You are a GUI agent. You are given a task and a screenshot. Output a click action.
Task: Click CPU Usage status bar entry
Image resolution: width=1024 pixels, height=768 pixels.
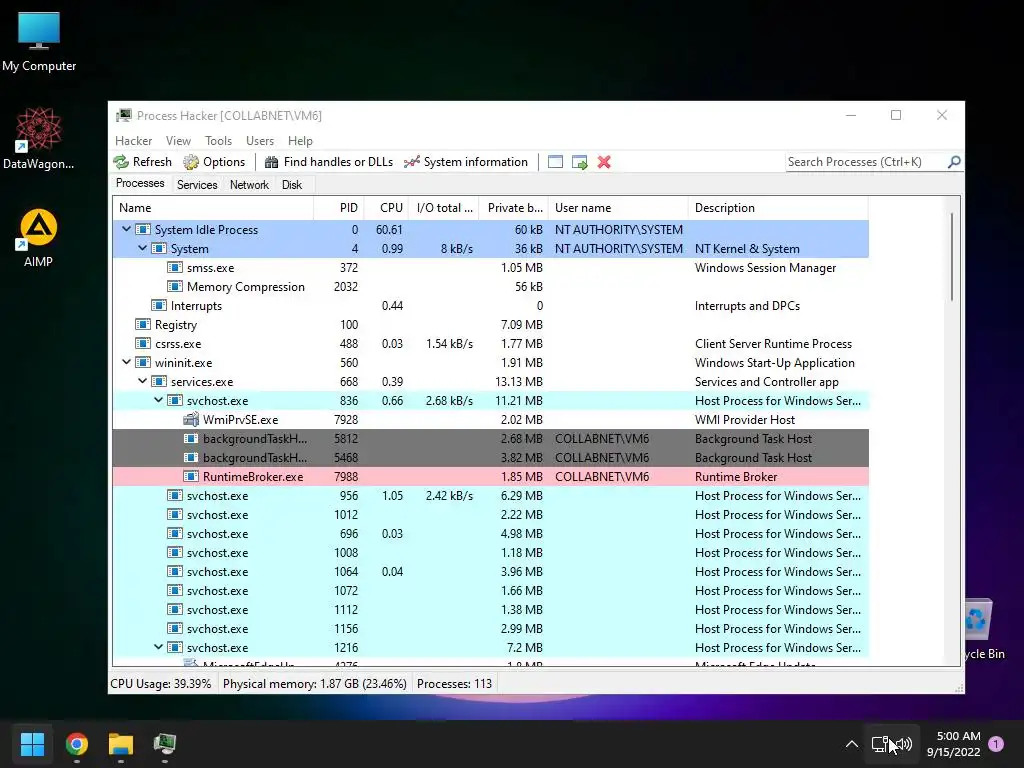pyautogui.click(x=161, y=684)
